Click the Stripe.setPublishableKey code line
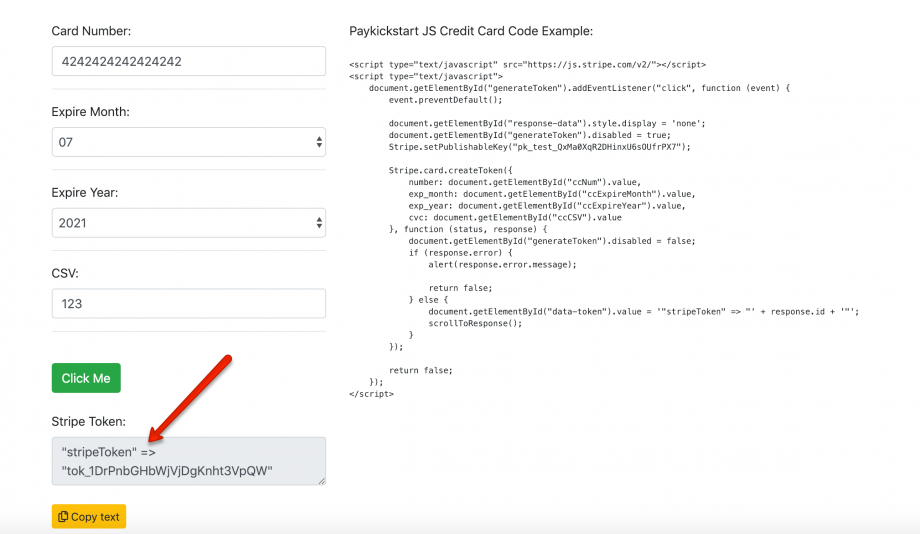The image size is (920, 534). tap(539, 147)
